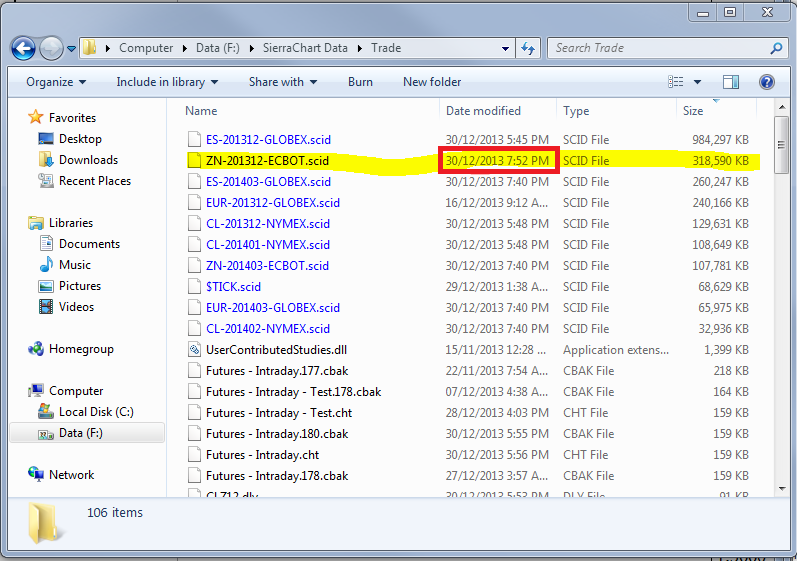Open the view options dropdown arrow
The image size is (797, 561).
point(697,82)
